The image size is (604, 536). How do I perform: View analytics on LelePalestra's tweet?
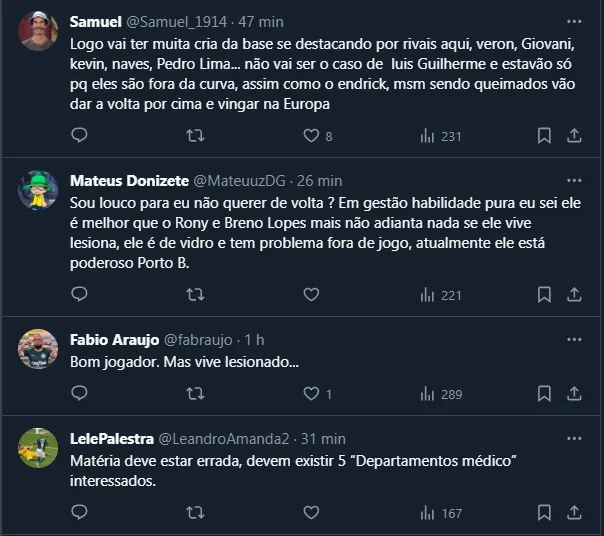[427, 513]
